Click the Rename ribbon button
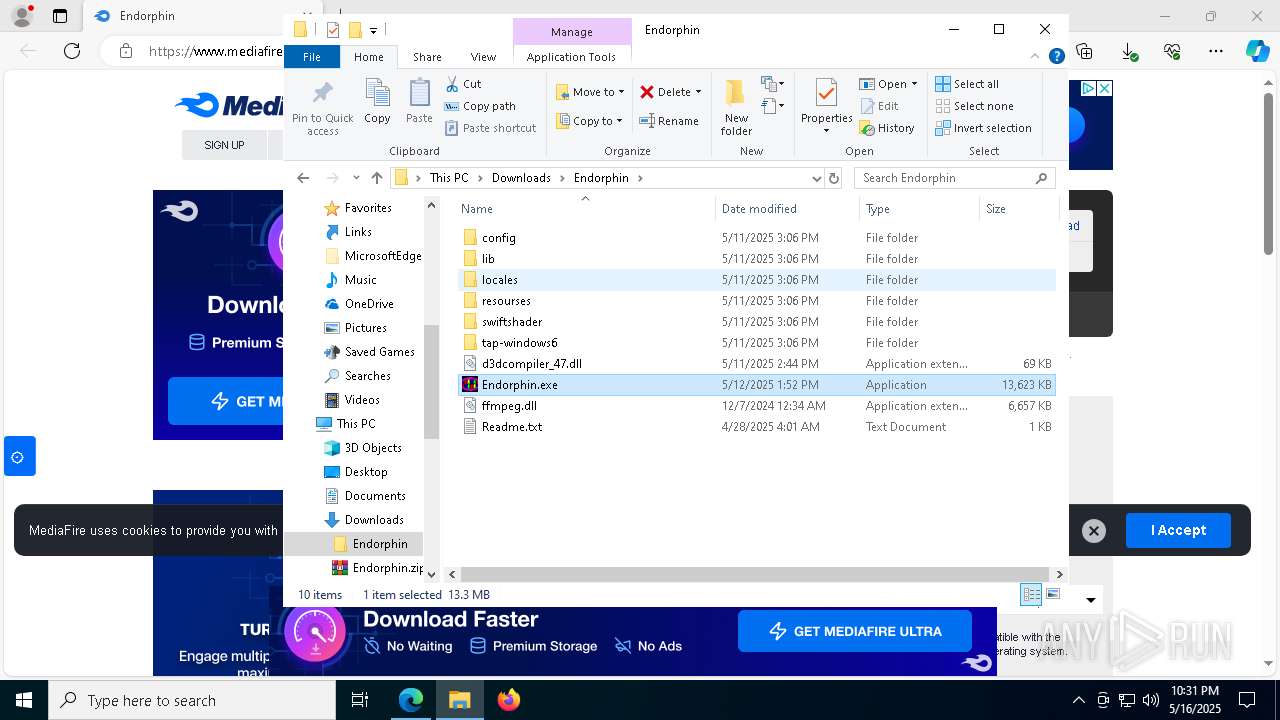This screenshot has width=1280, height=720. coord(669,121)
